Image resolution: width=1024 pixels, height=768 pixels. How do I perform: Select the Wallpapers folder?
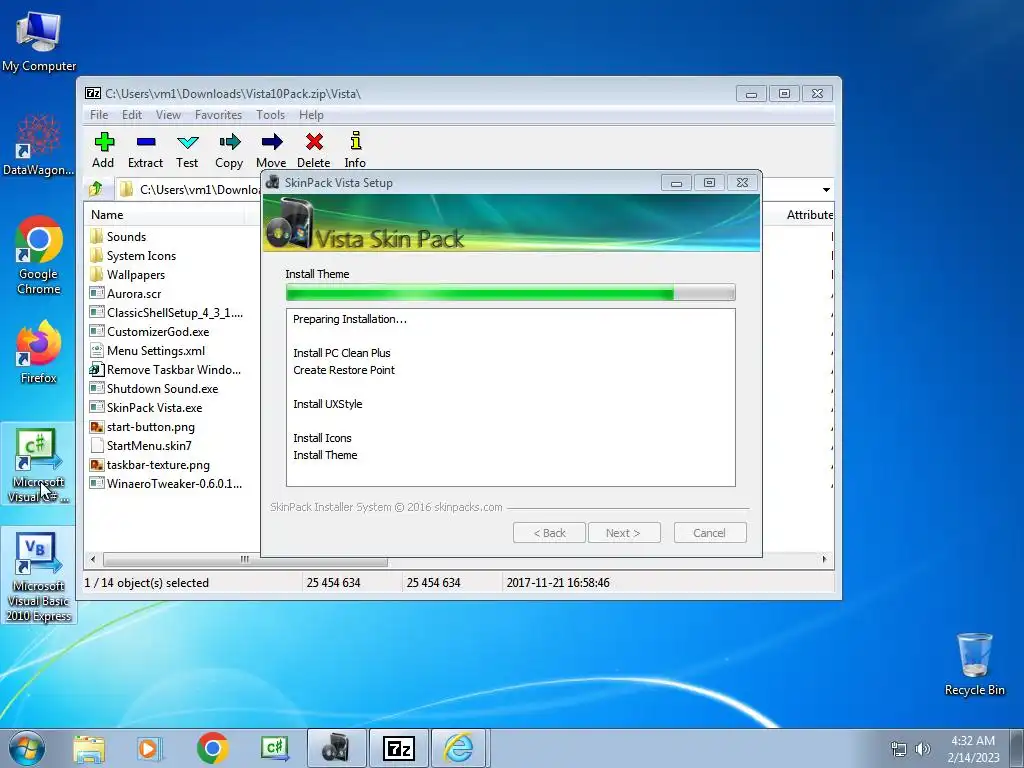135,274
